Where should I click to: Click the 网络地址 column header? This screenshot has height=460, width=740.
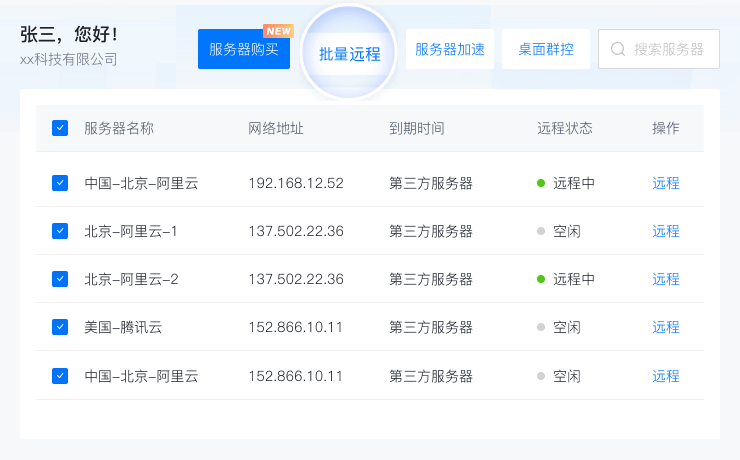[x=276, y=128]
